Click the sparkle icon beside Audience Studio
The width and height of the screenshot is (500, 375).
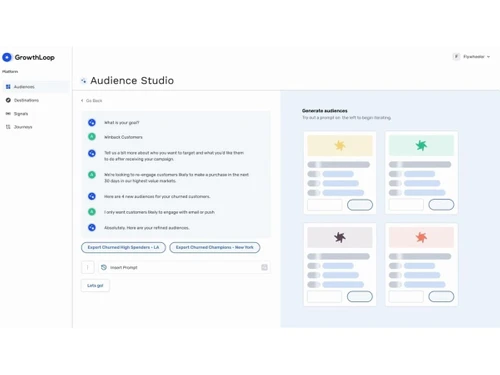[x=83, y=81]
